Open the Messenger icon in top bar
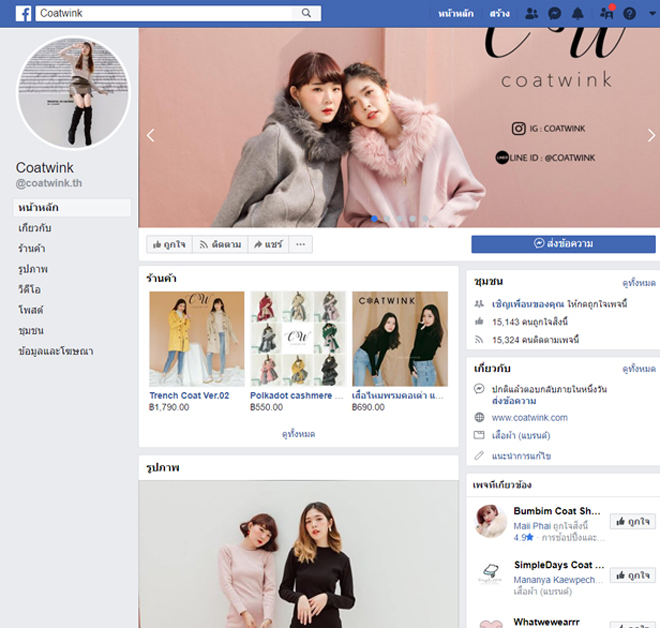This screenshot has width=660, height=628. point(554,13)
